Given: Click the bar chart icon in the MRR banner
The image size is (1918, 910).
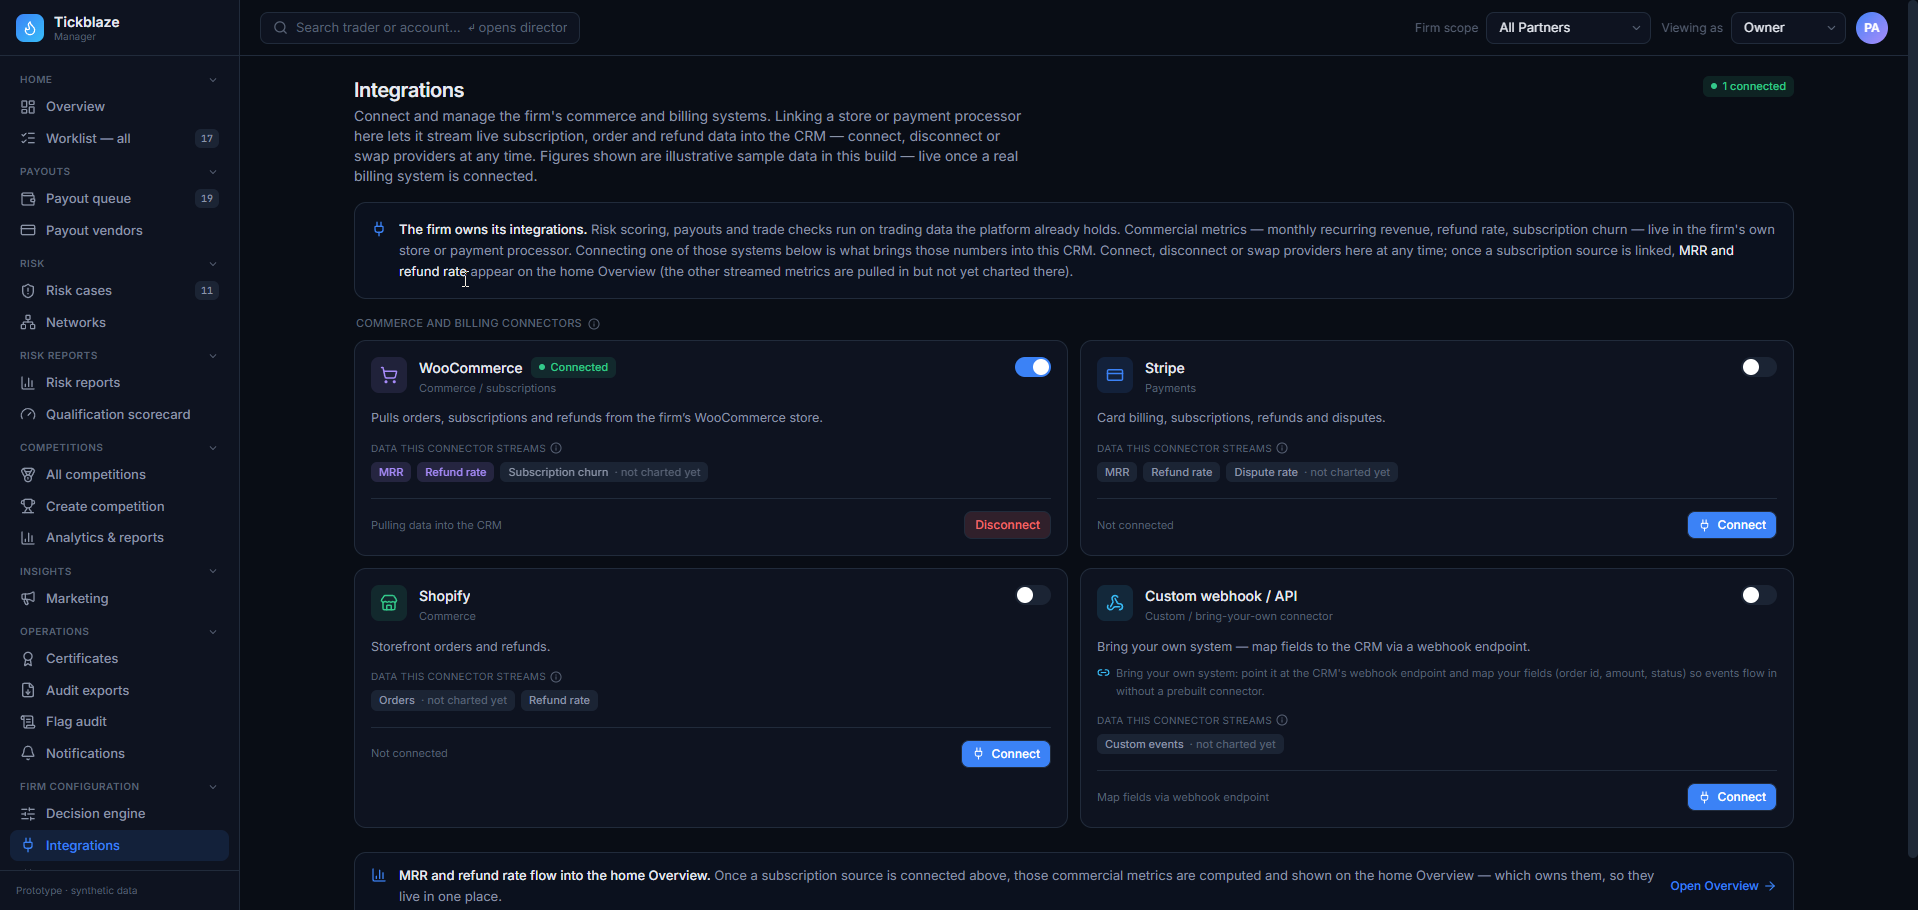Looking at the screenshot, I should point(379,875).
